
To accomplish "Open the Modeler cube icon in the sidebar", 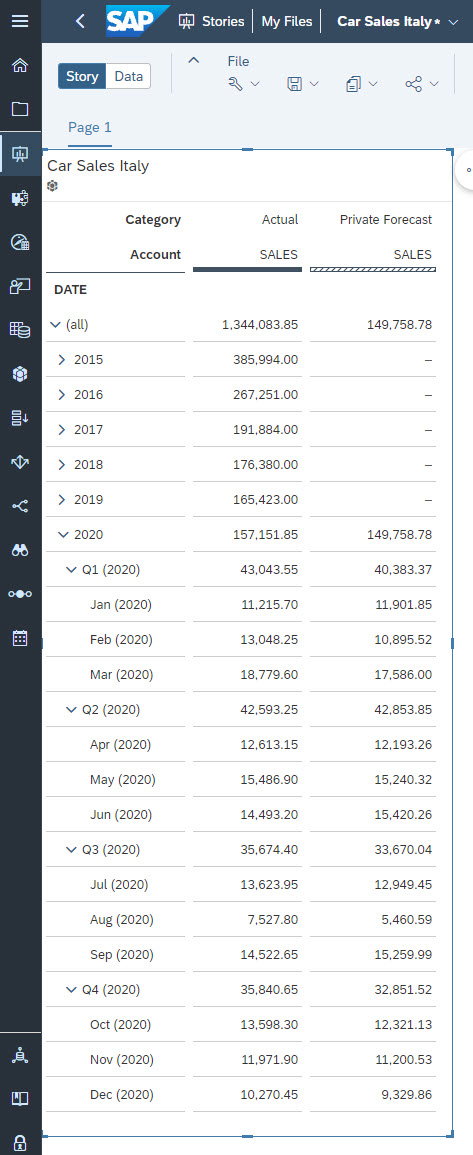I will tap(20, 374).
